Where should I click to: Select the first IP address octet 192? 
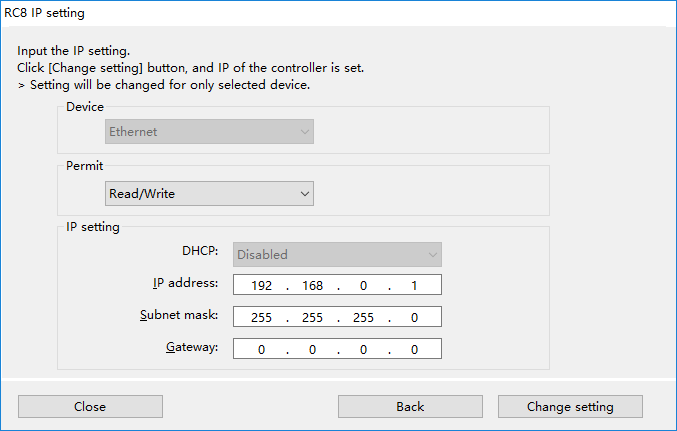click(261, 285)
